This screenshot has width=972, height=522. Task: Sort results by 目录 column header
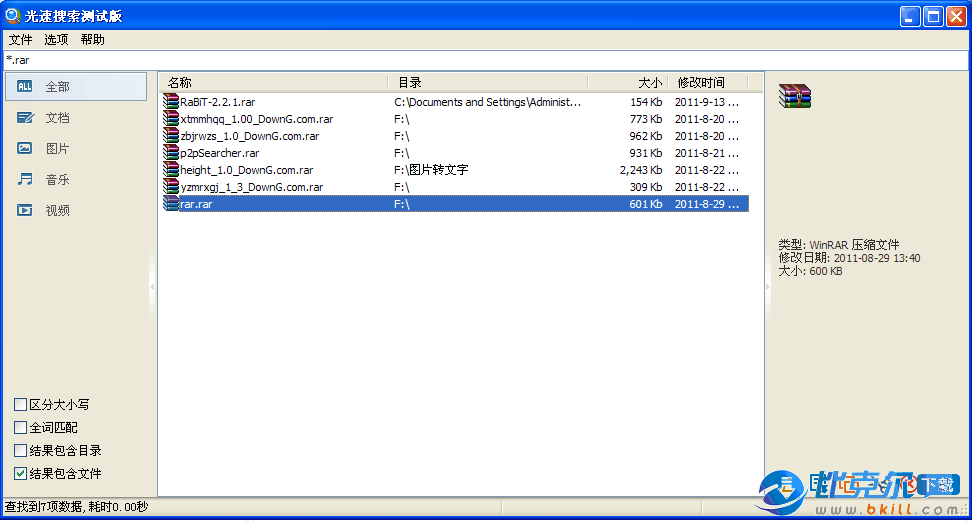pyautogui.click(x=488, y=82)
